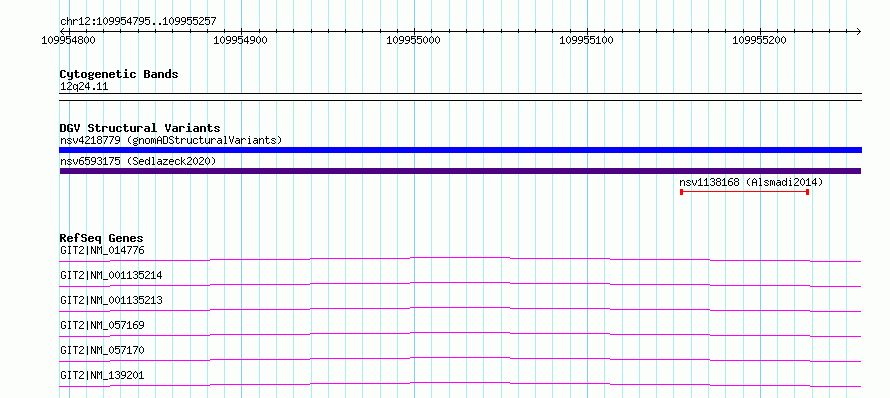Select transcript GIT2|NM_057170
890x398 pixels.
(x=102, y=350)
